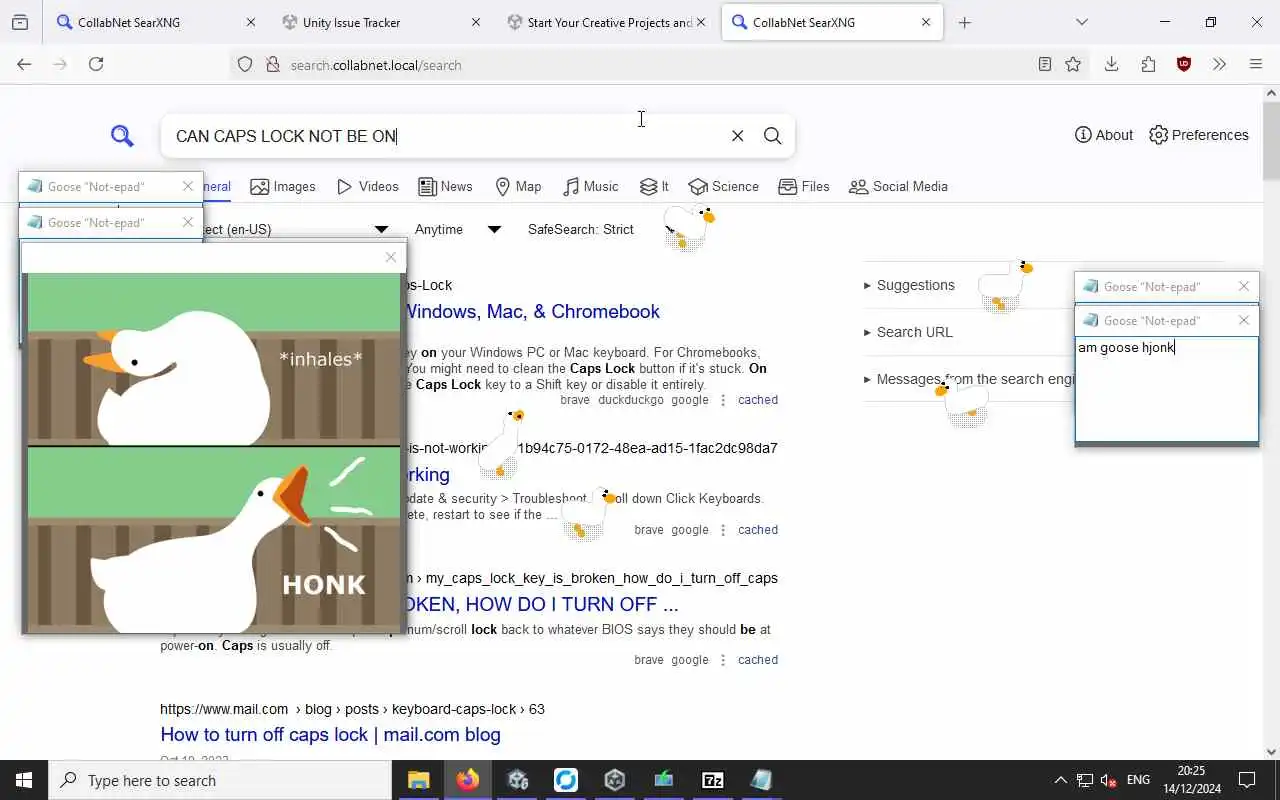List all tabs dropdown

click(1081, 22)
